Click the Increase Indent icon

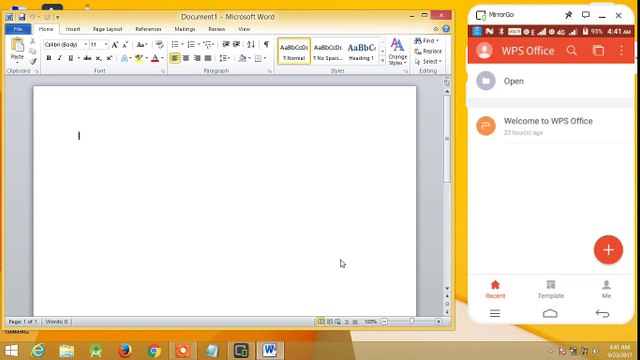[236, 44]
